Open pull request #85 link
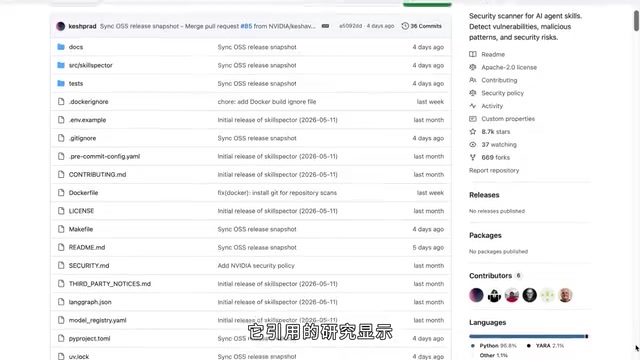The width and height of the screenshot is (640, 360). [246, 26]
